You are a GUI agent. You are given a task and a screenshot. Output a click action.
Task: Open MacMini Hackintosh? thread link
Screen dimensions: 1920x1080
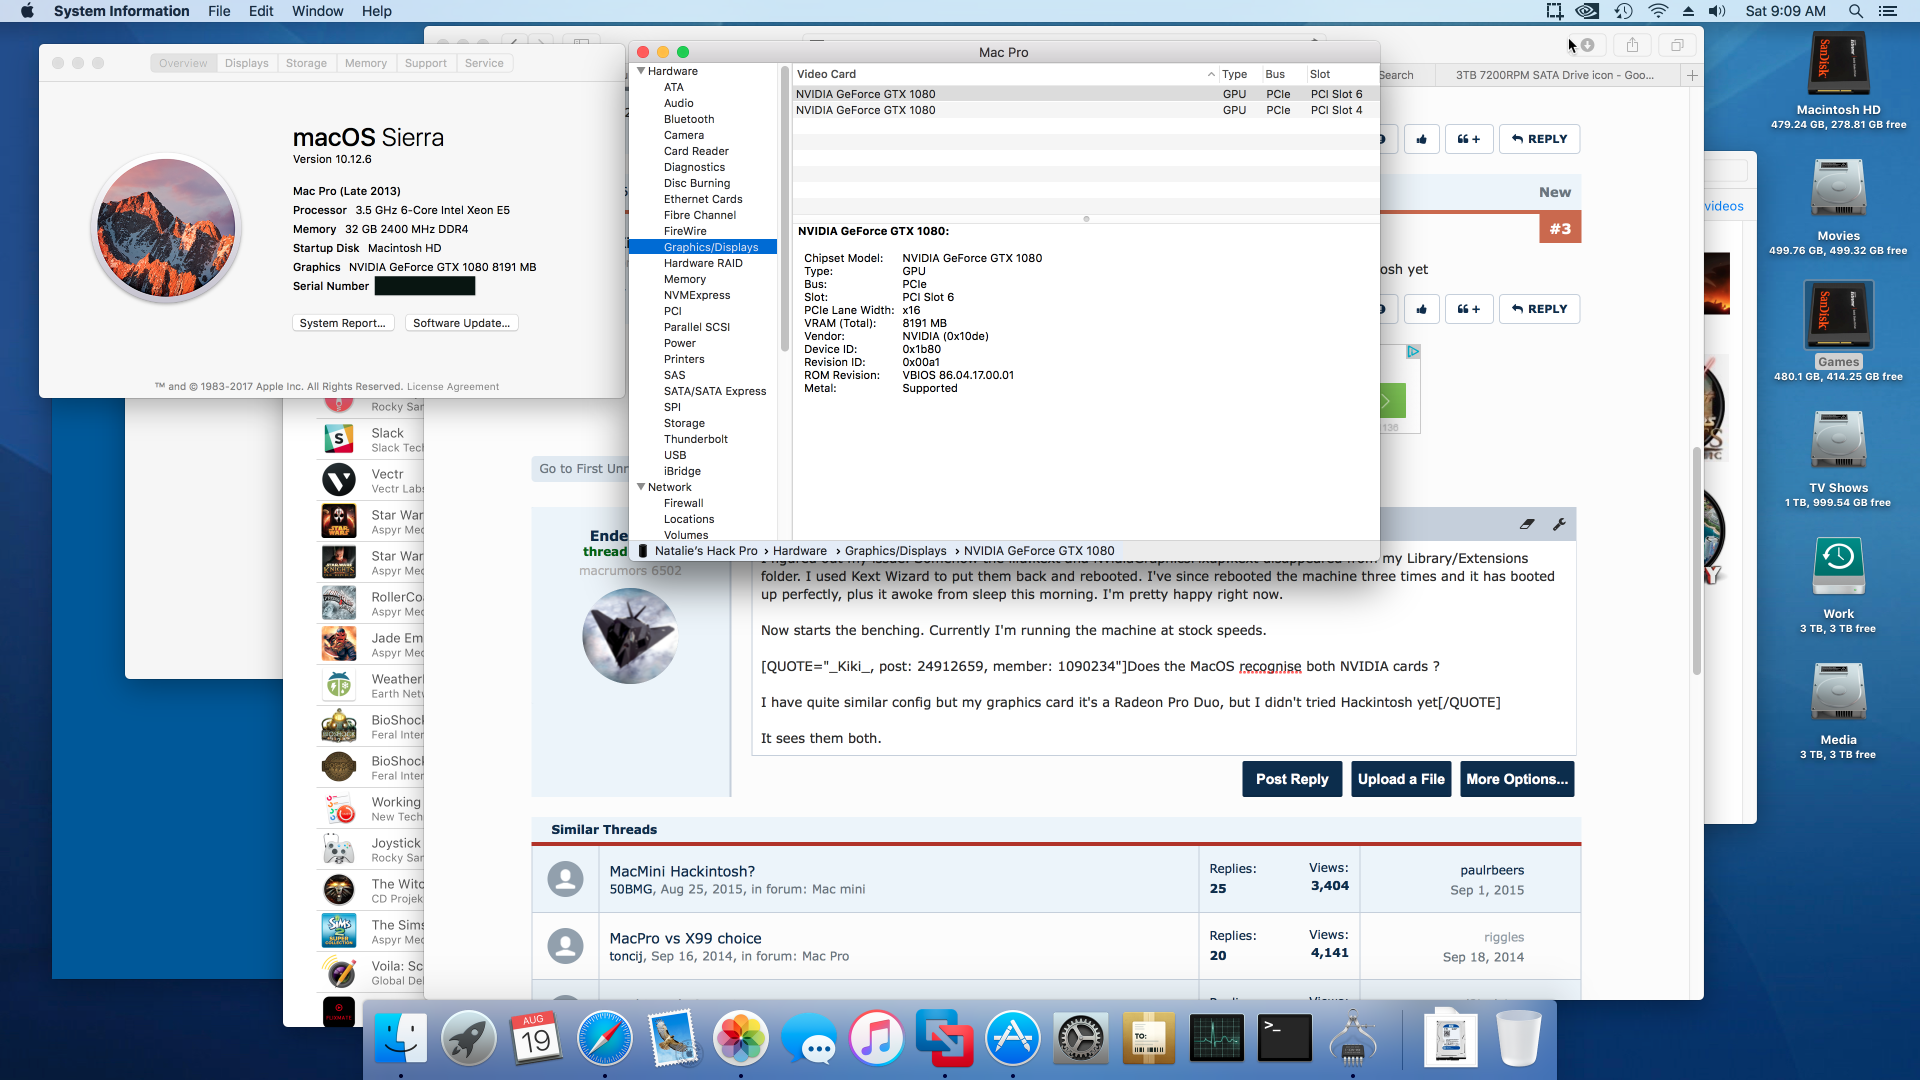point(682,871)
